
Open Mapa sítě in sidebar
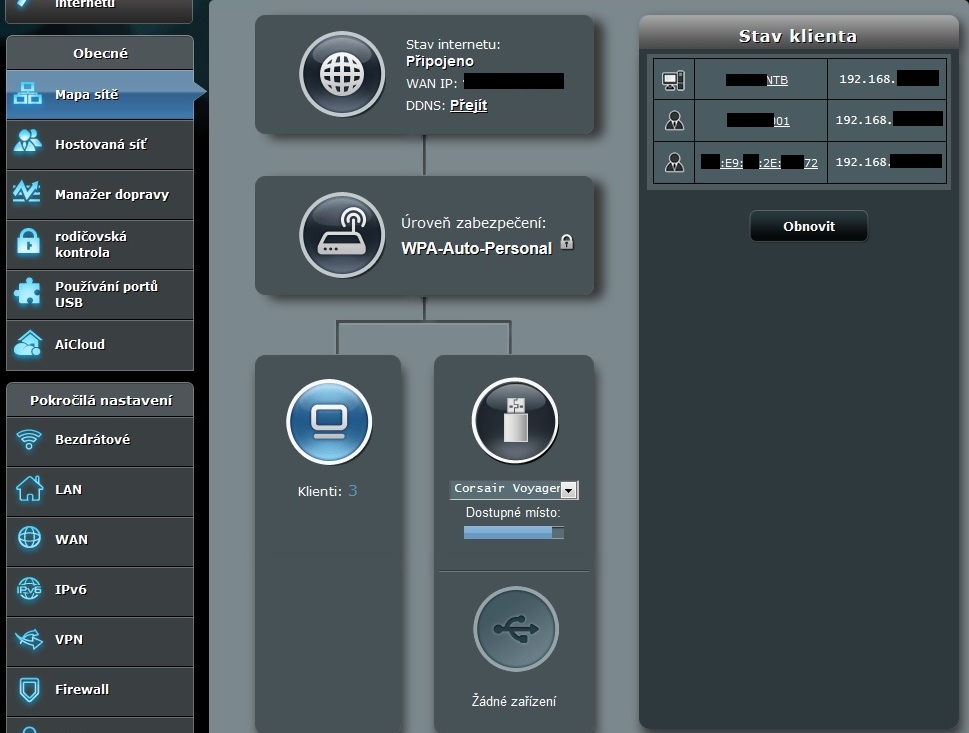pos(86,95)
